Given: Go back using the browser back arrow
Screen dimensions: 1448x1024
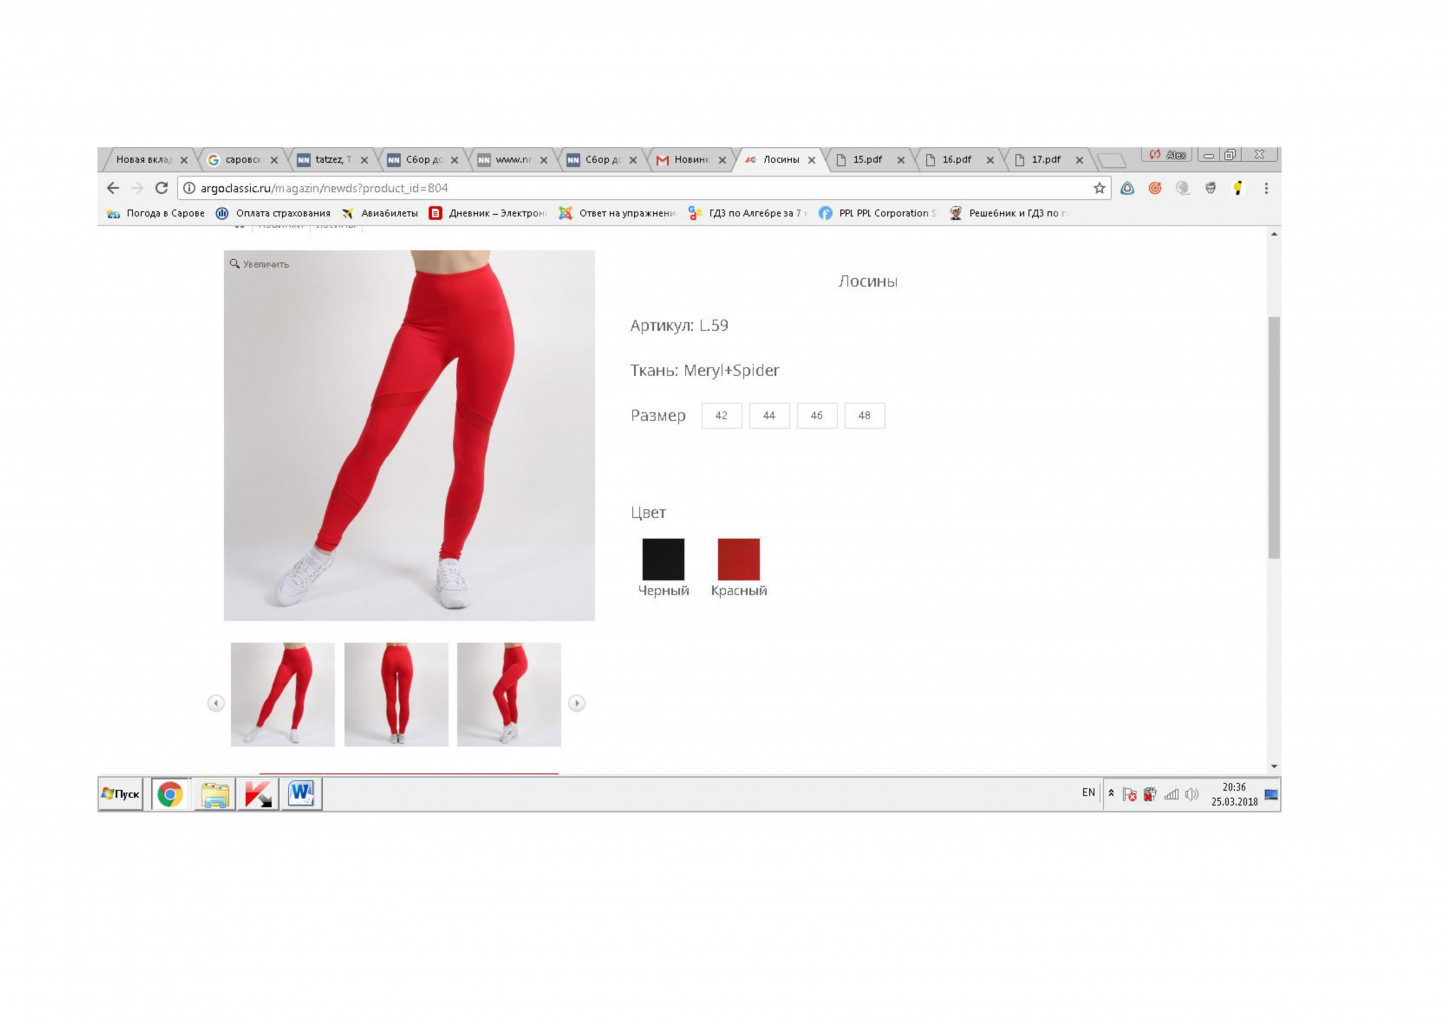Looking at the screenshot, I should click(113, 188).
